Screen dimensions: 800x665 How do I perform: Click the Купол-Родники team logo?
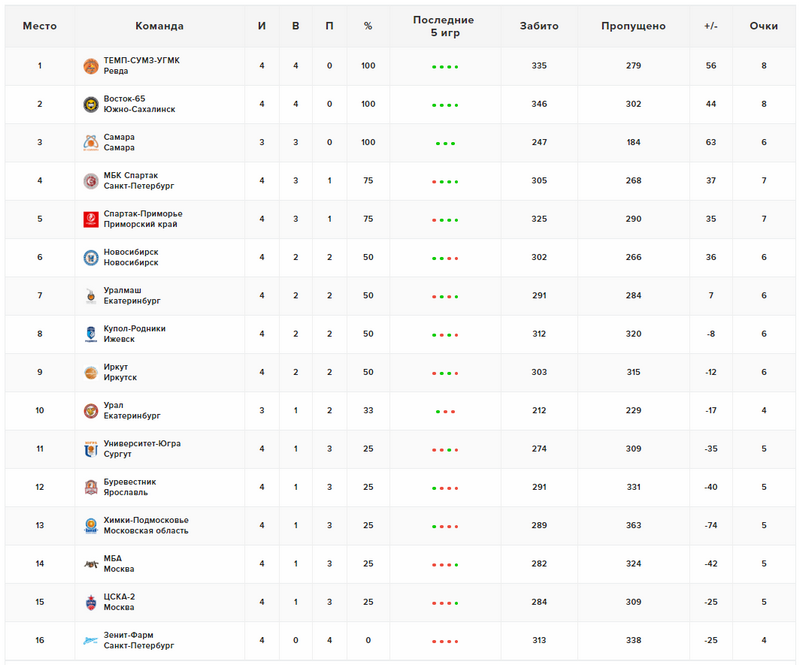click(91, 334)
